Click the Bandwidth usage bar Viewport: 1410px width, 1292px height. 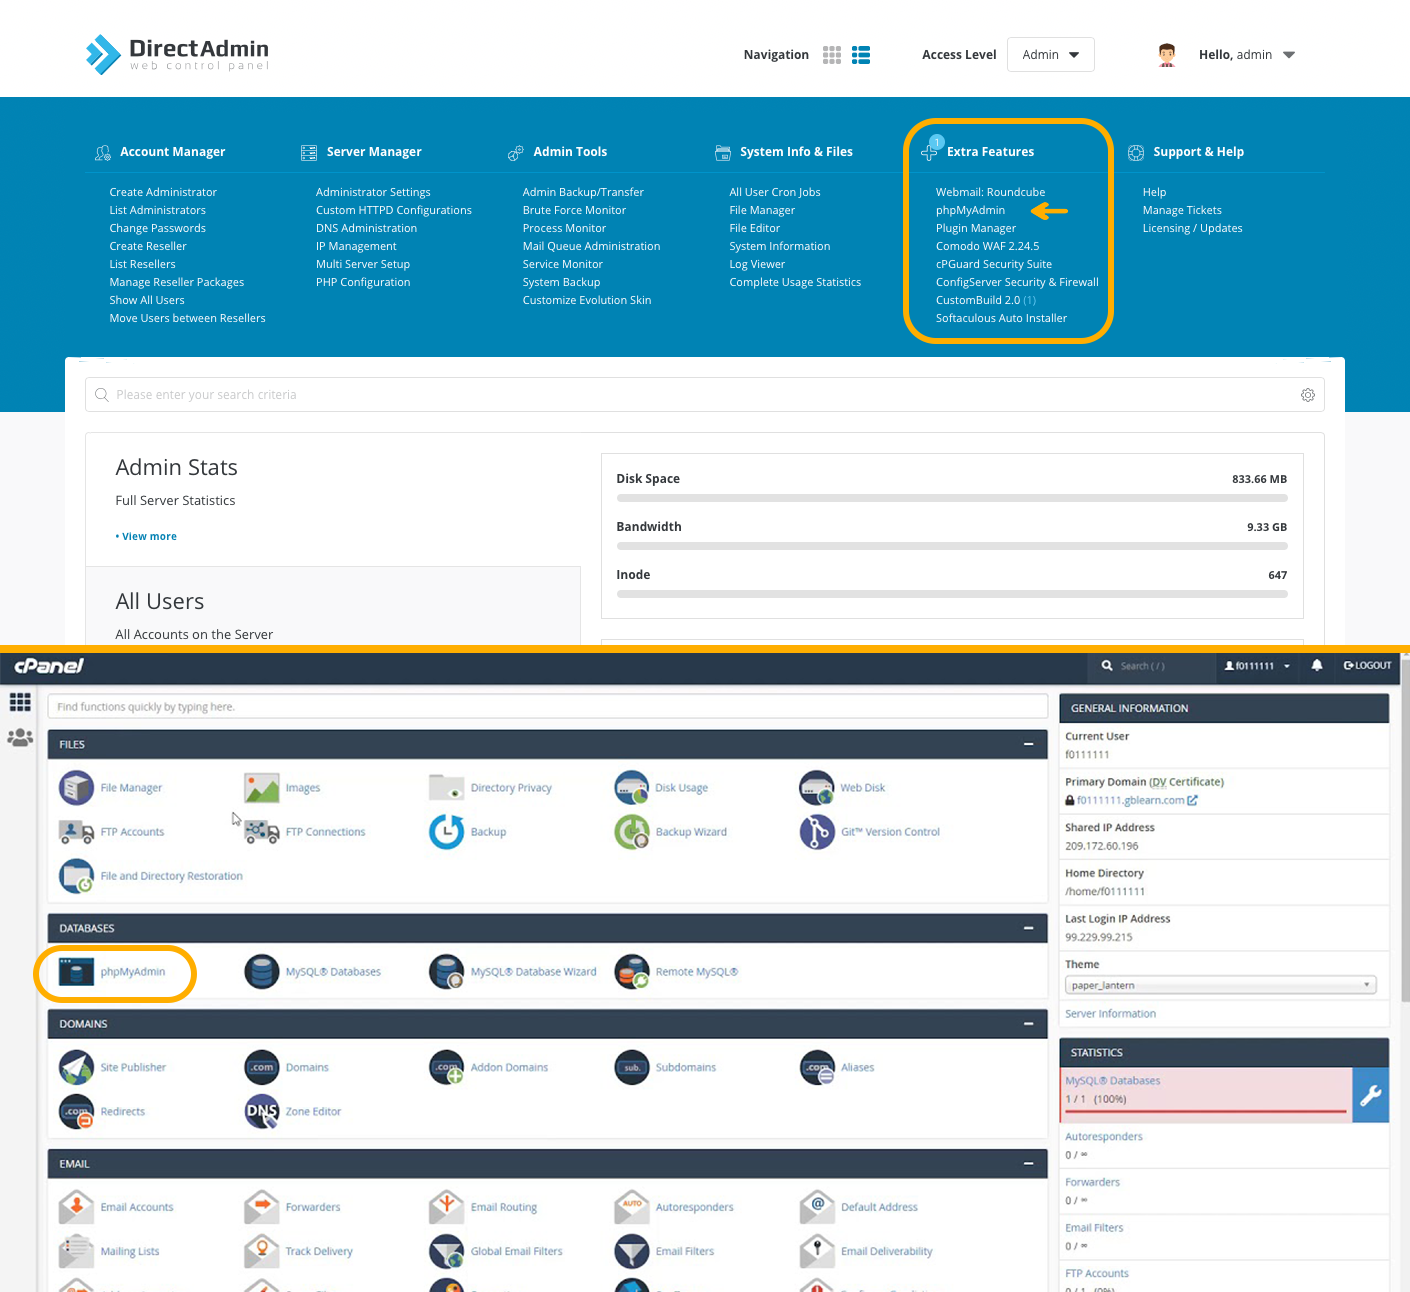pos(952,546)
